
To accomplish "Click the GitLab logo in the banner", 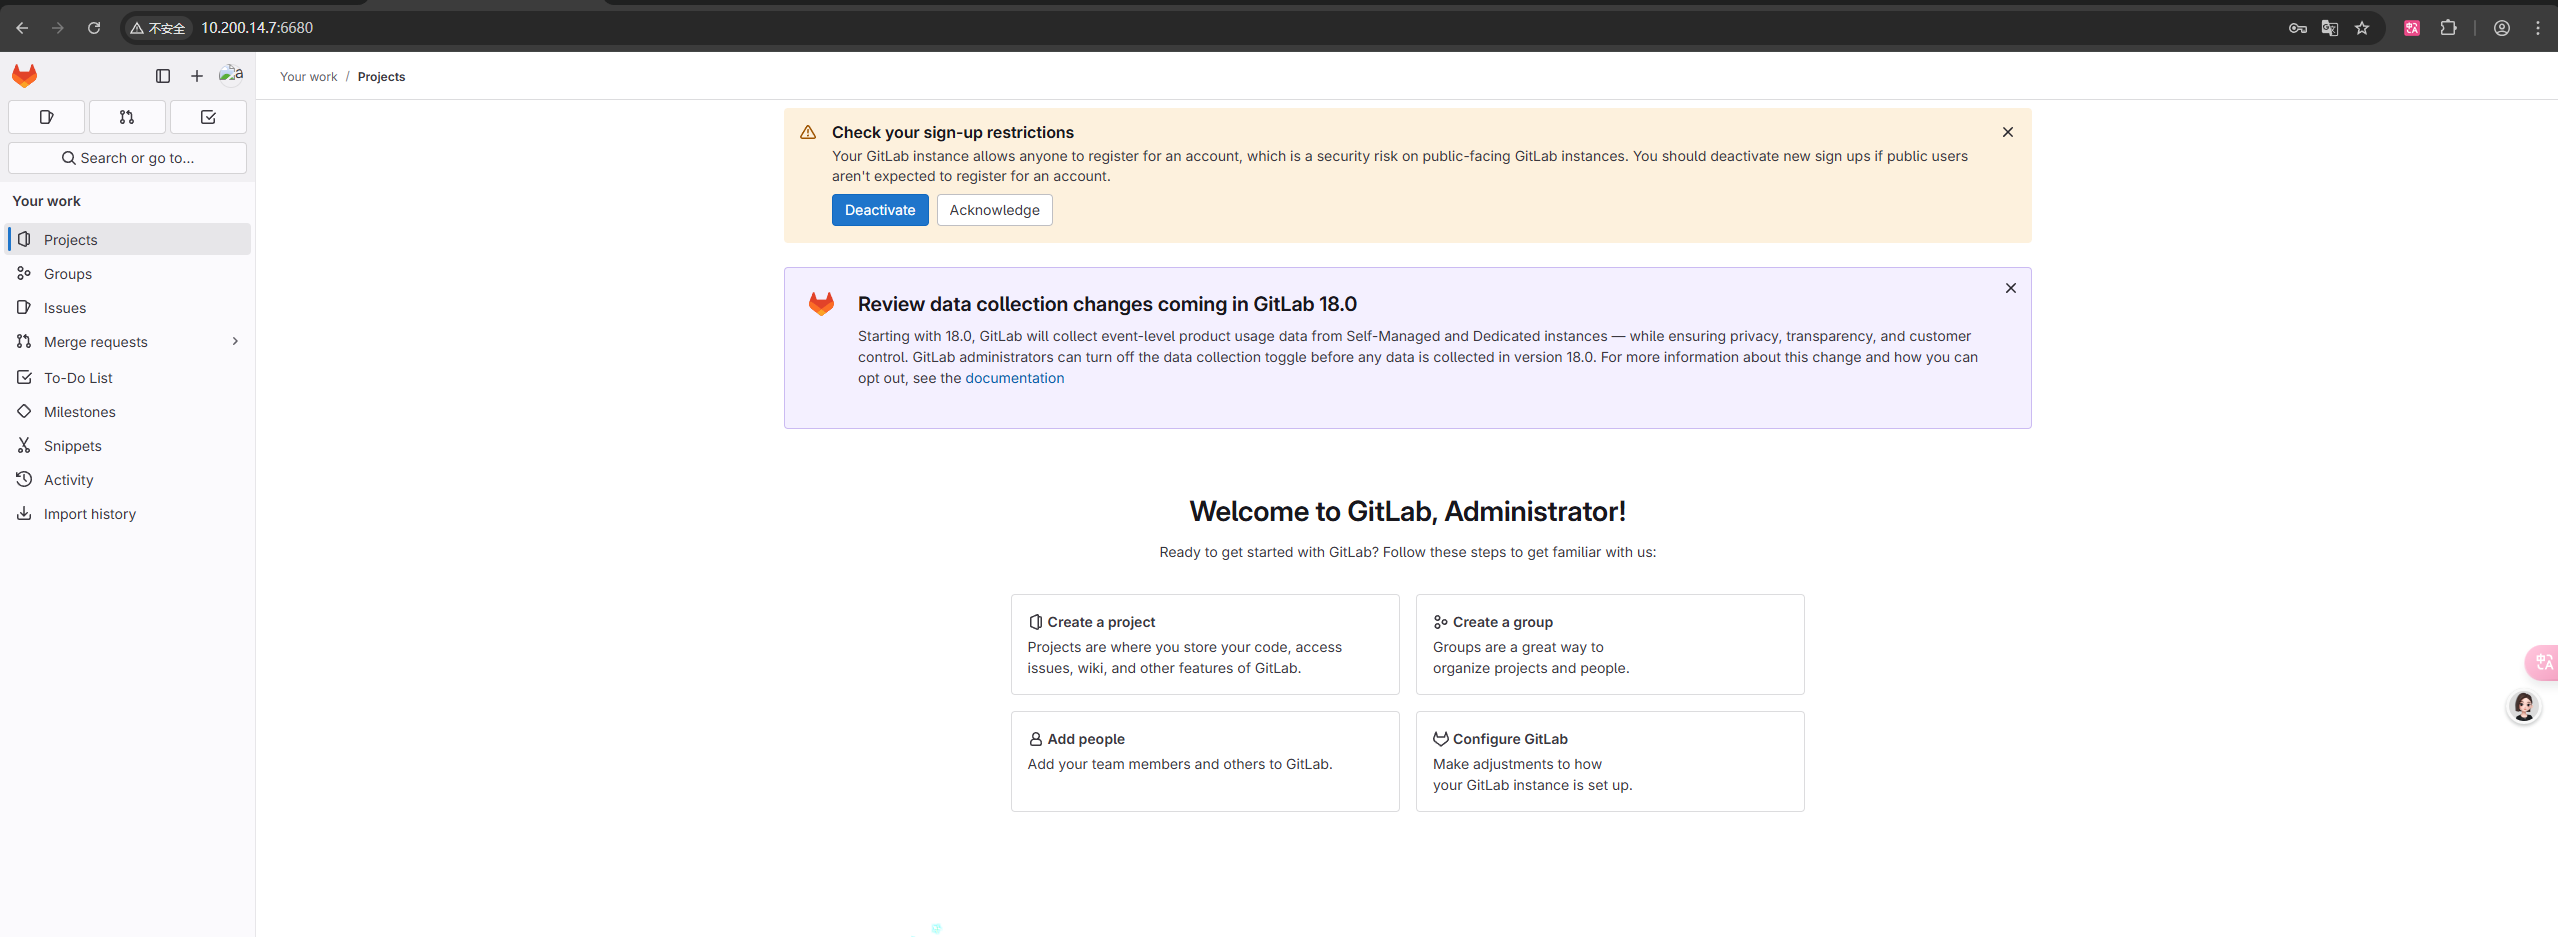I will [821, 304].
